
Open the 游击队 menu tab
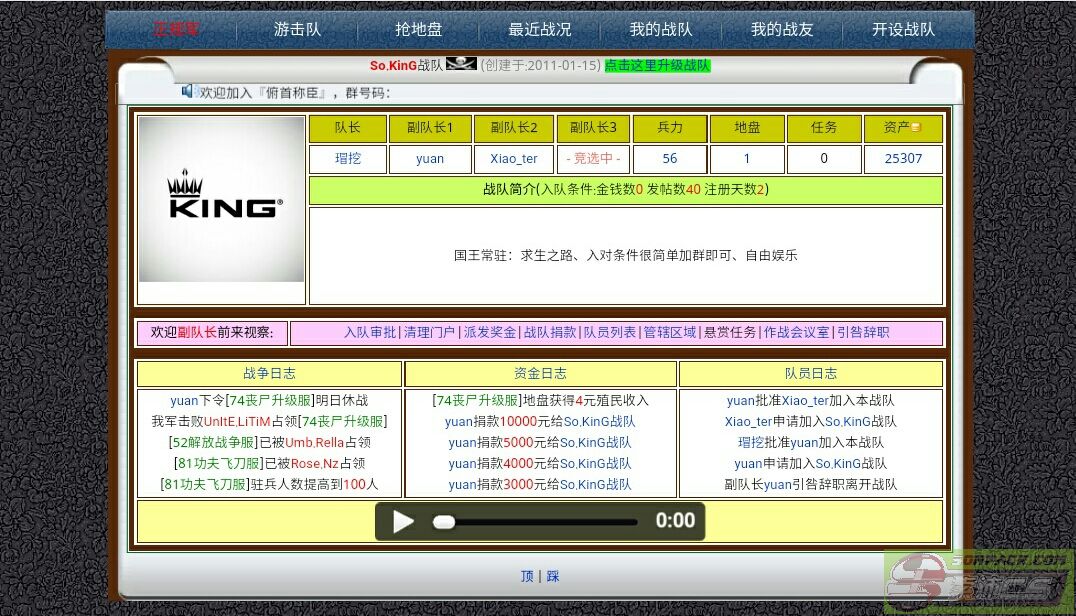(297, 29)
